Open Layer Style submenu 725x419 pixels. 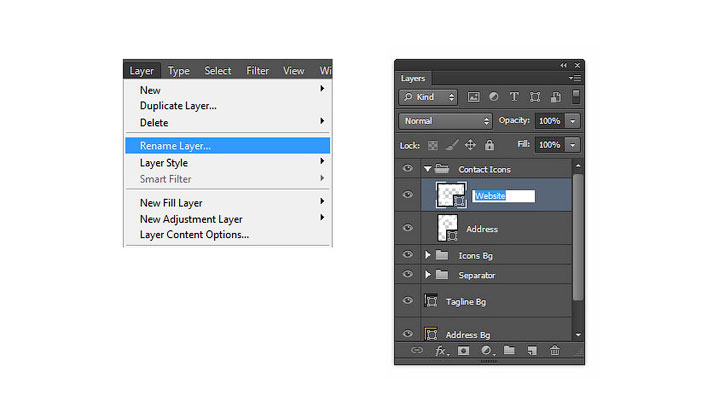tap(227, 163)
